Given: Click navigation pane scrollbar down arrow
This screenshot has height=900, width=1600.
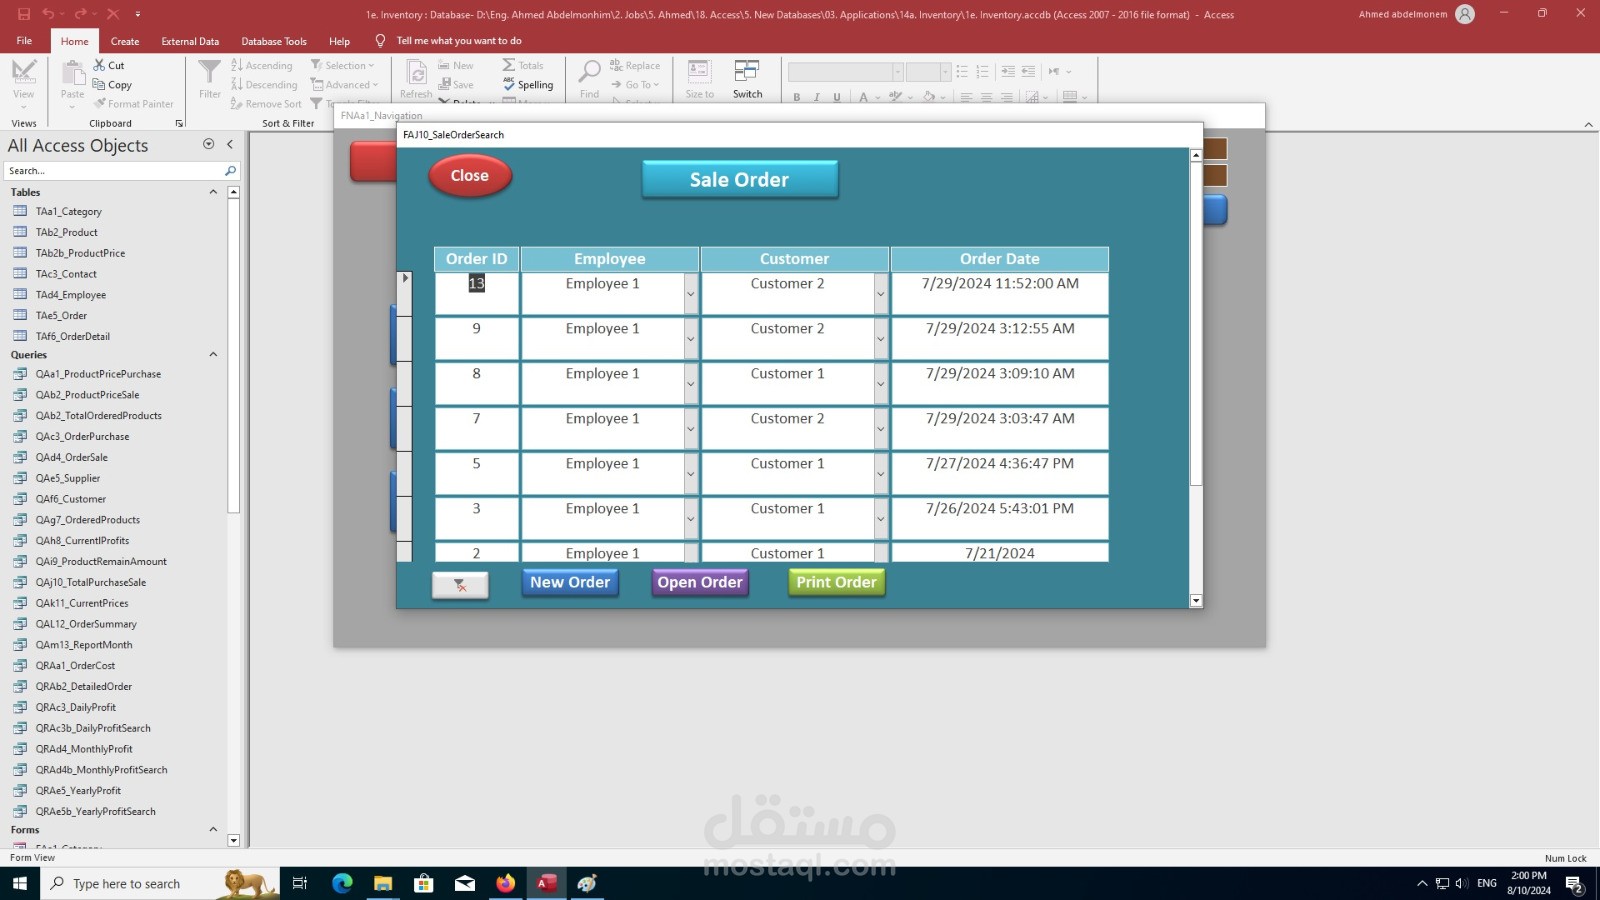Looking at the screenshot, I should point(233,841).
